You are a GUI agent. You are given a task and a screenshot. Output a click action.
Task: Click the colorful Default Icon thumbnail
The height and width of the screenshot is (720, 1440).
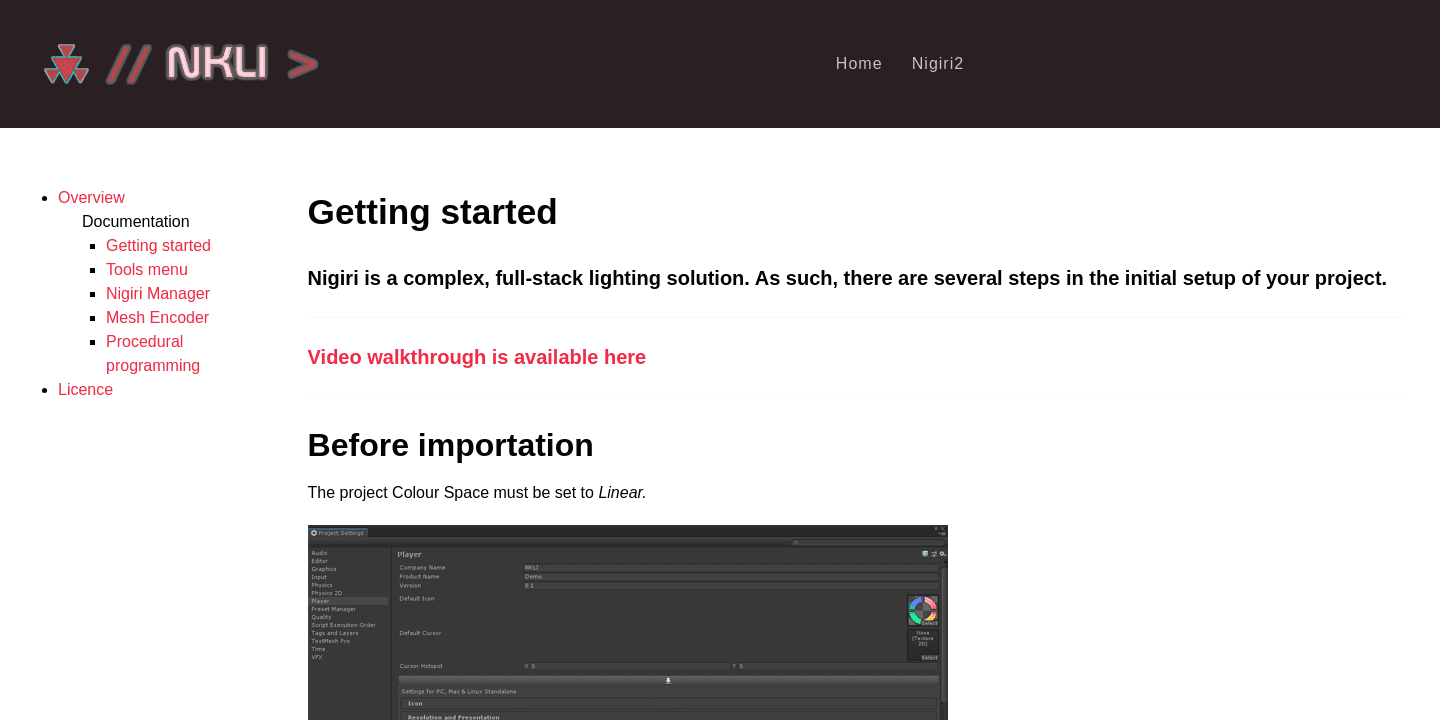(x=922, y=609)
